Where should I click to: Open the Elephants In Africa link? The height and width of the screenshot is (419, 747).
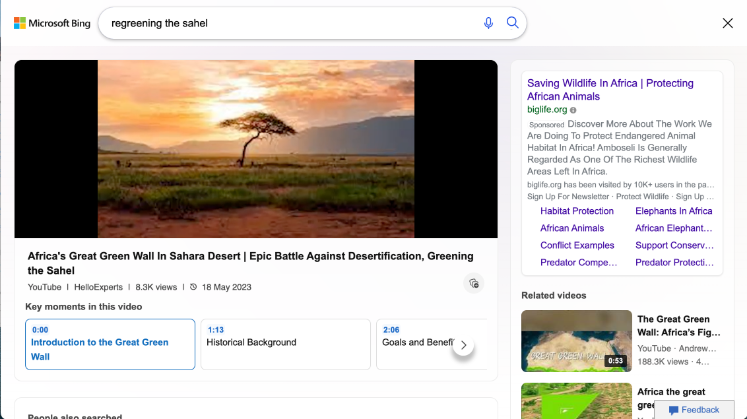pyautogui.click(x=673, y=211)
